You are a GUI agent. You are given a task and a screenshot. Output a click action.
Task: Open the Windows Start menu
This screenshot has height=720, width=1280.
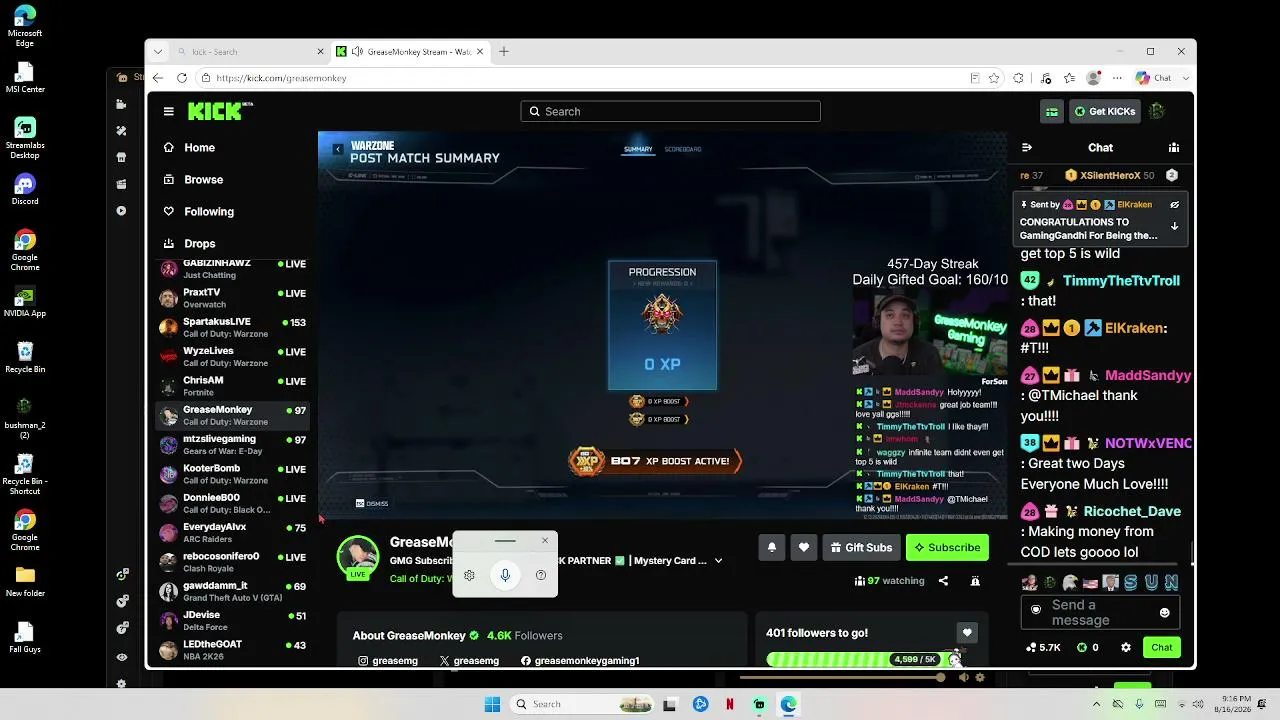point(492,704)
